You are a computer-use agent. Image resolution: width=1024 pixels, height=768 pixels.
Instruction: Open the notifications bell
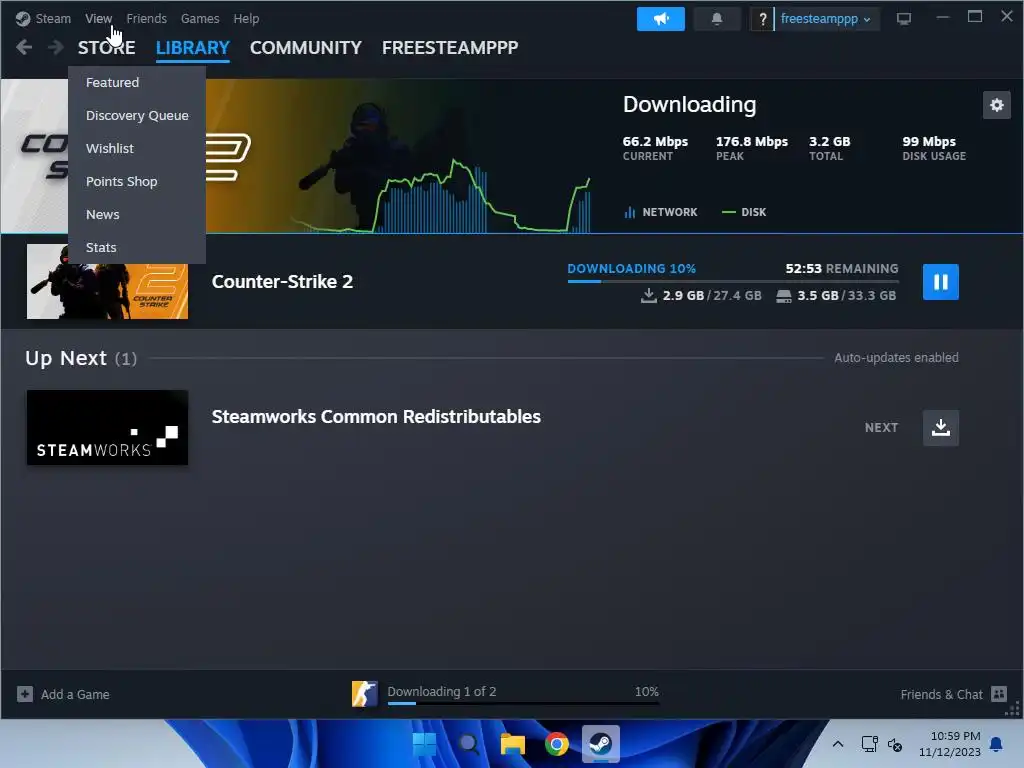(x=716, y=19)
